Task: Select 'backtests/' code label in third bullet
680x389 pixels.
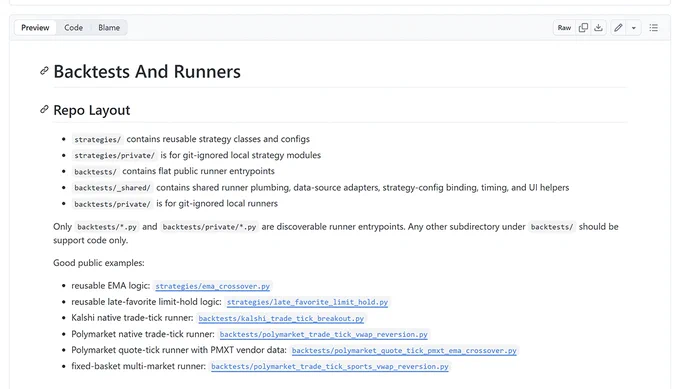Action: point(95,172)
